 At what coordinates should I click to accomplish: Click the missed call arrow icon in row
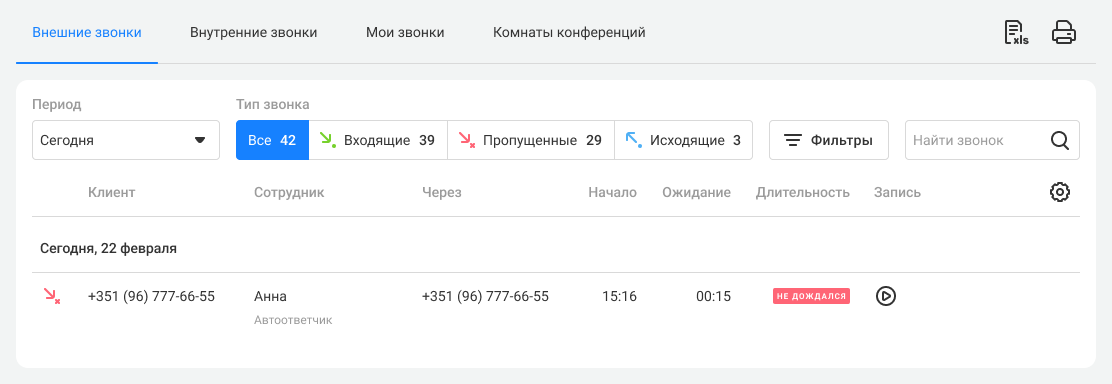[x=52, y=296]
